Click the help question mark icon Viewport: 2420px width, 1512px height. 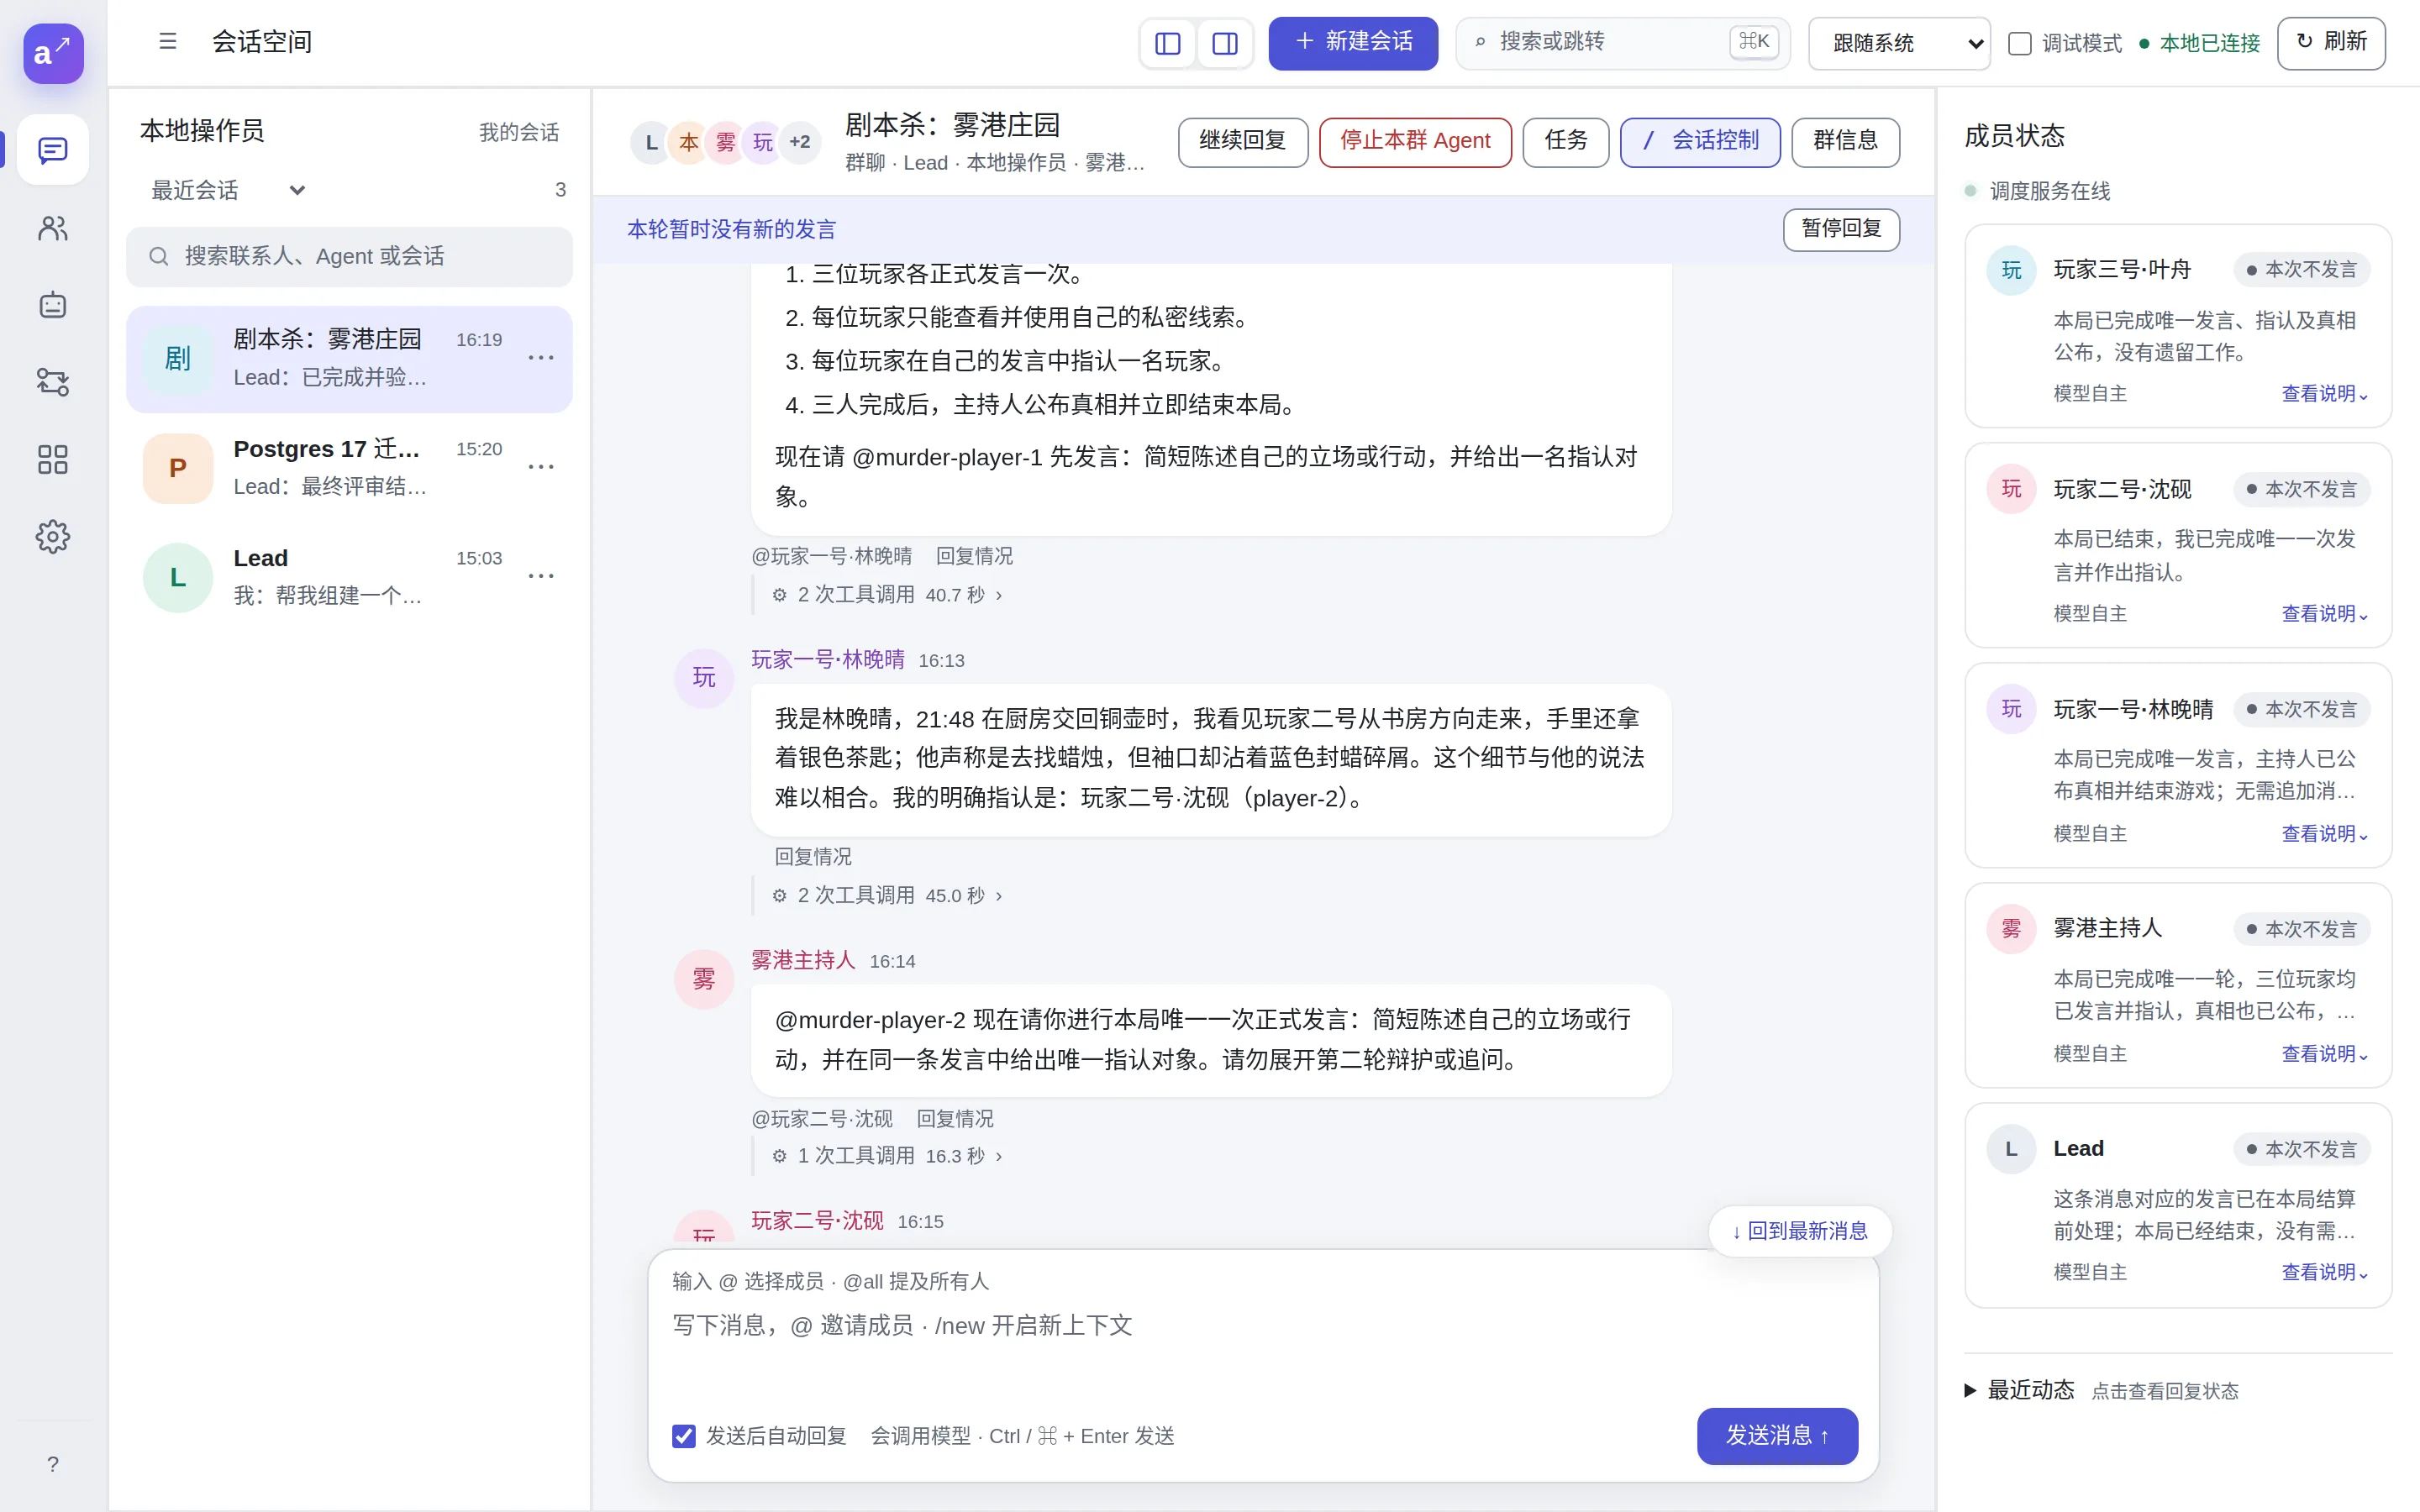pyautogui.click(x=53, y=1464)
